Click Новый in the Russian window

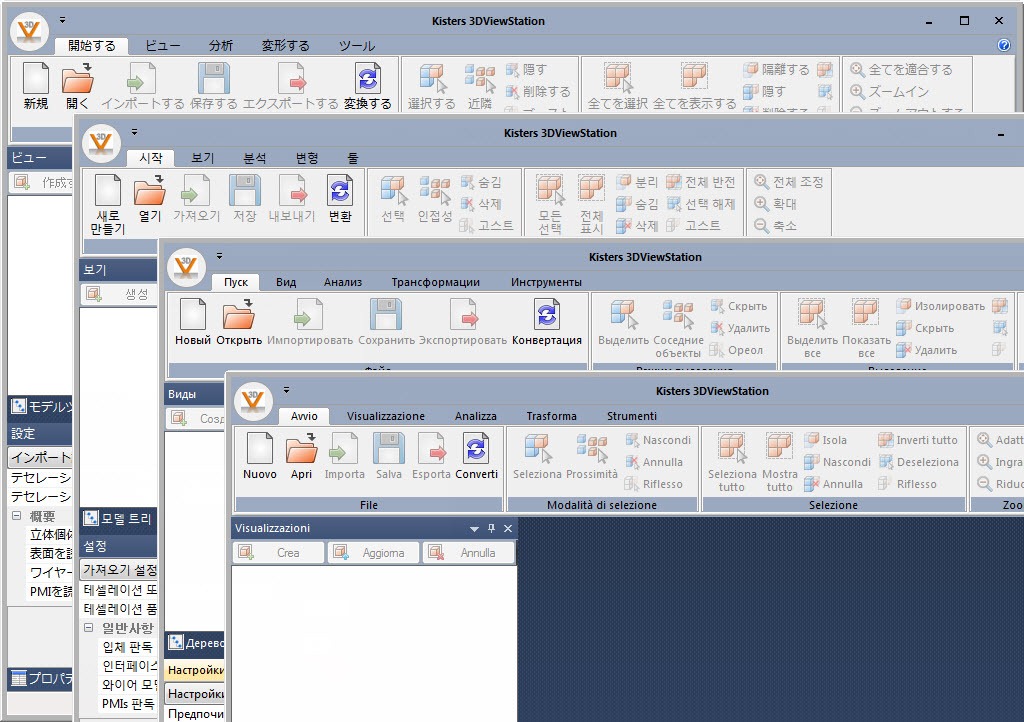click(x=193, y=322)
